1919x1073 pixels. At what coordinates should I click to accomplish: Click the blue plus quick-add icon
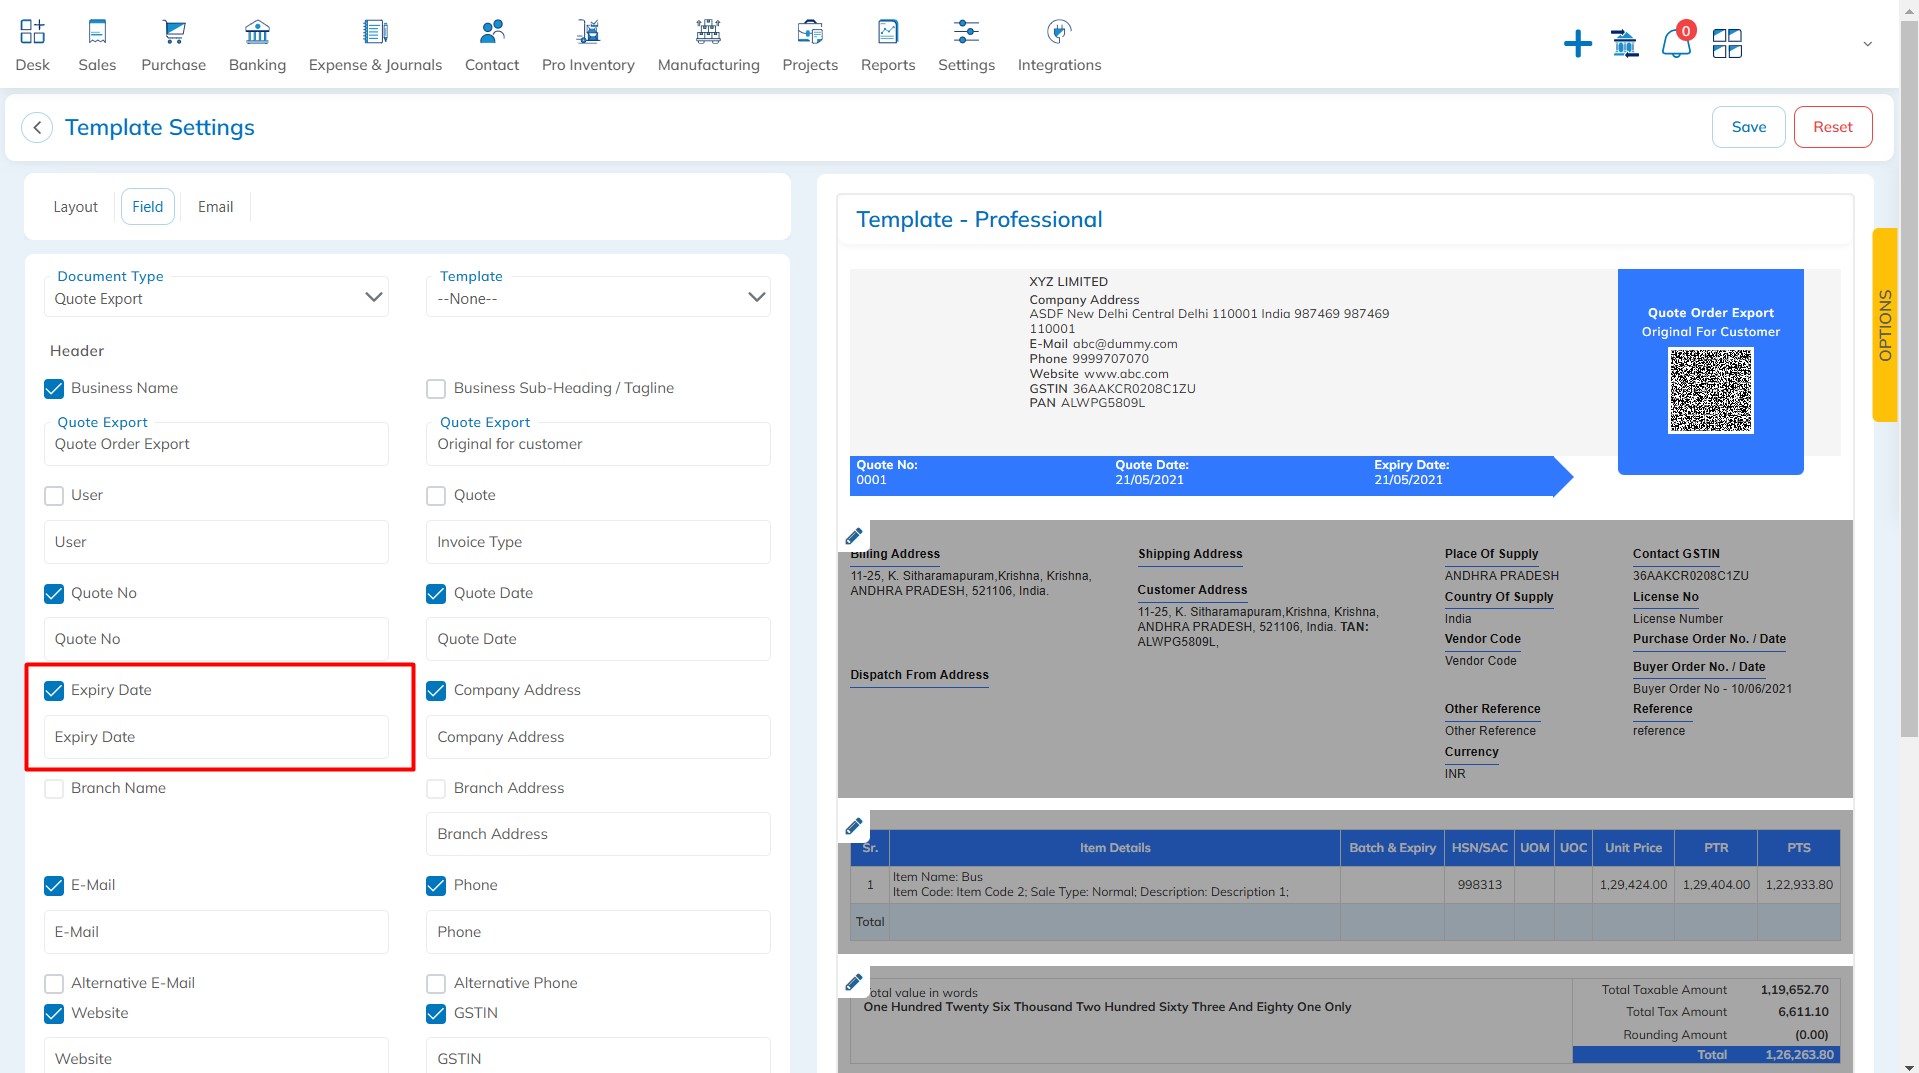[x=1577, y=43]
